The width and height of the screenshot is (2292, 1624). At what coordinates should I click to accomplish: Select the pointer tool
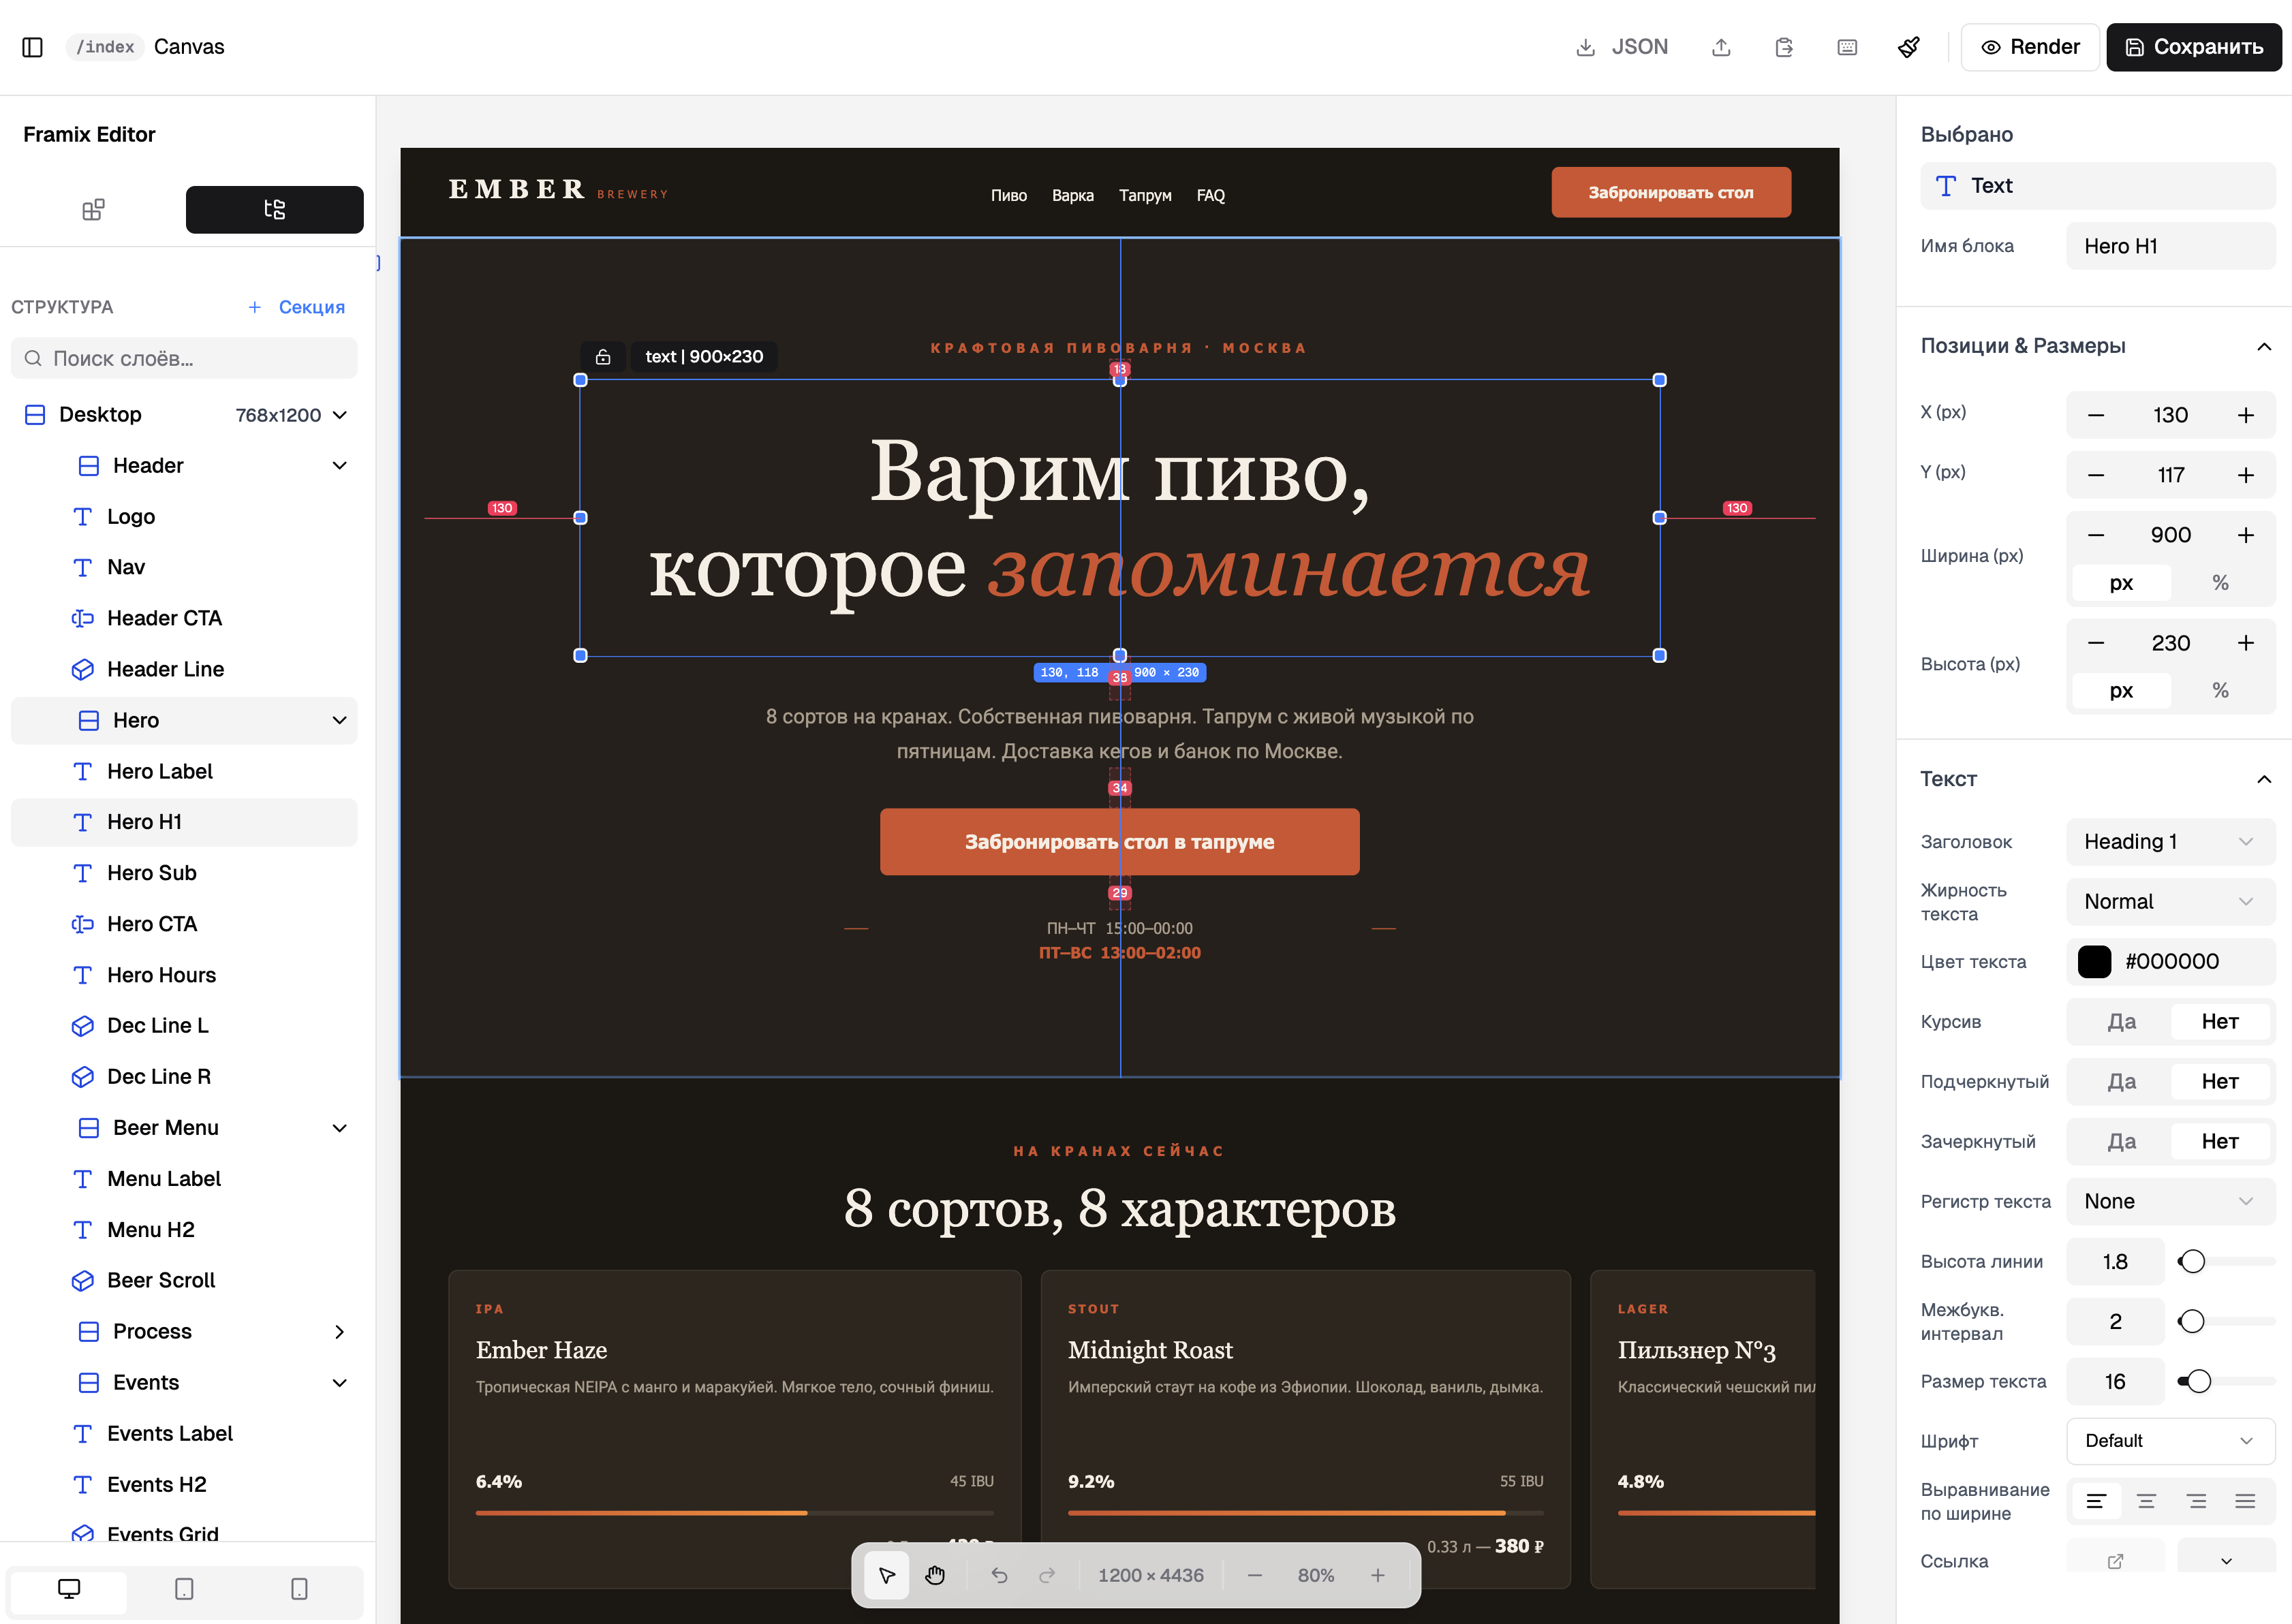coord(886,1576)
